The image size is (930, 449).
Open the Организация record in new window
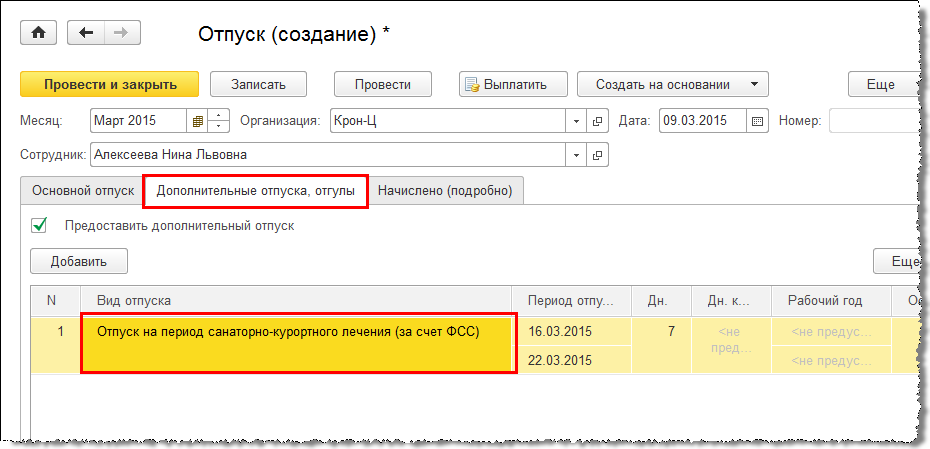click(x=597, y=121)
